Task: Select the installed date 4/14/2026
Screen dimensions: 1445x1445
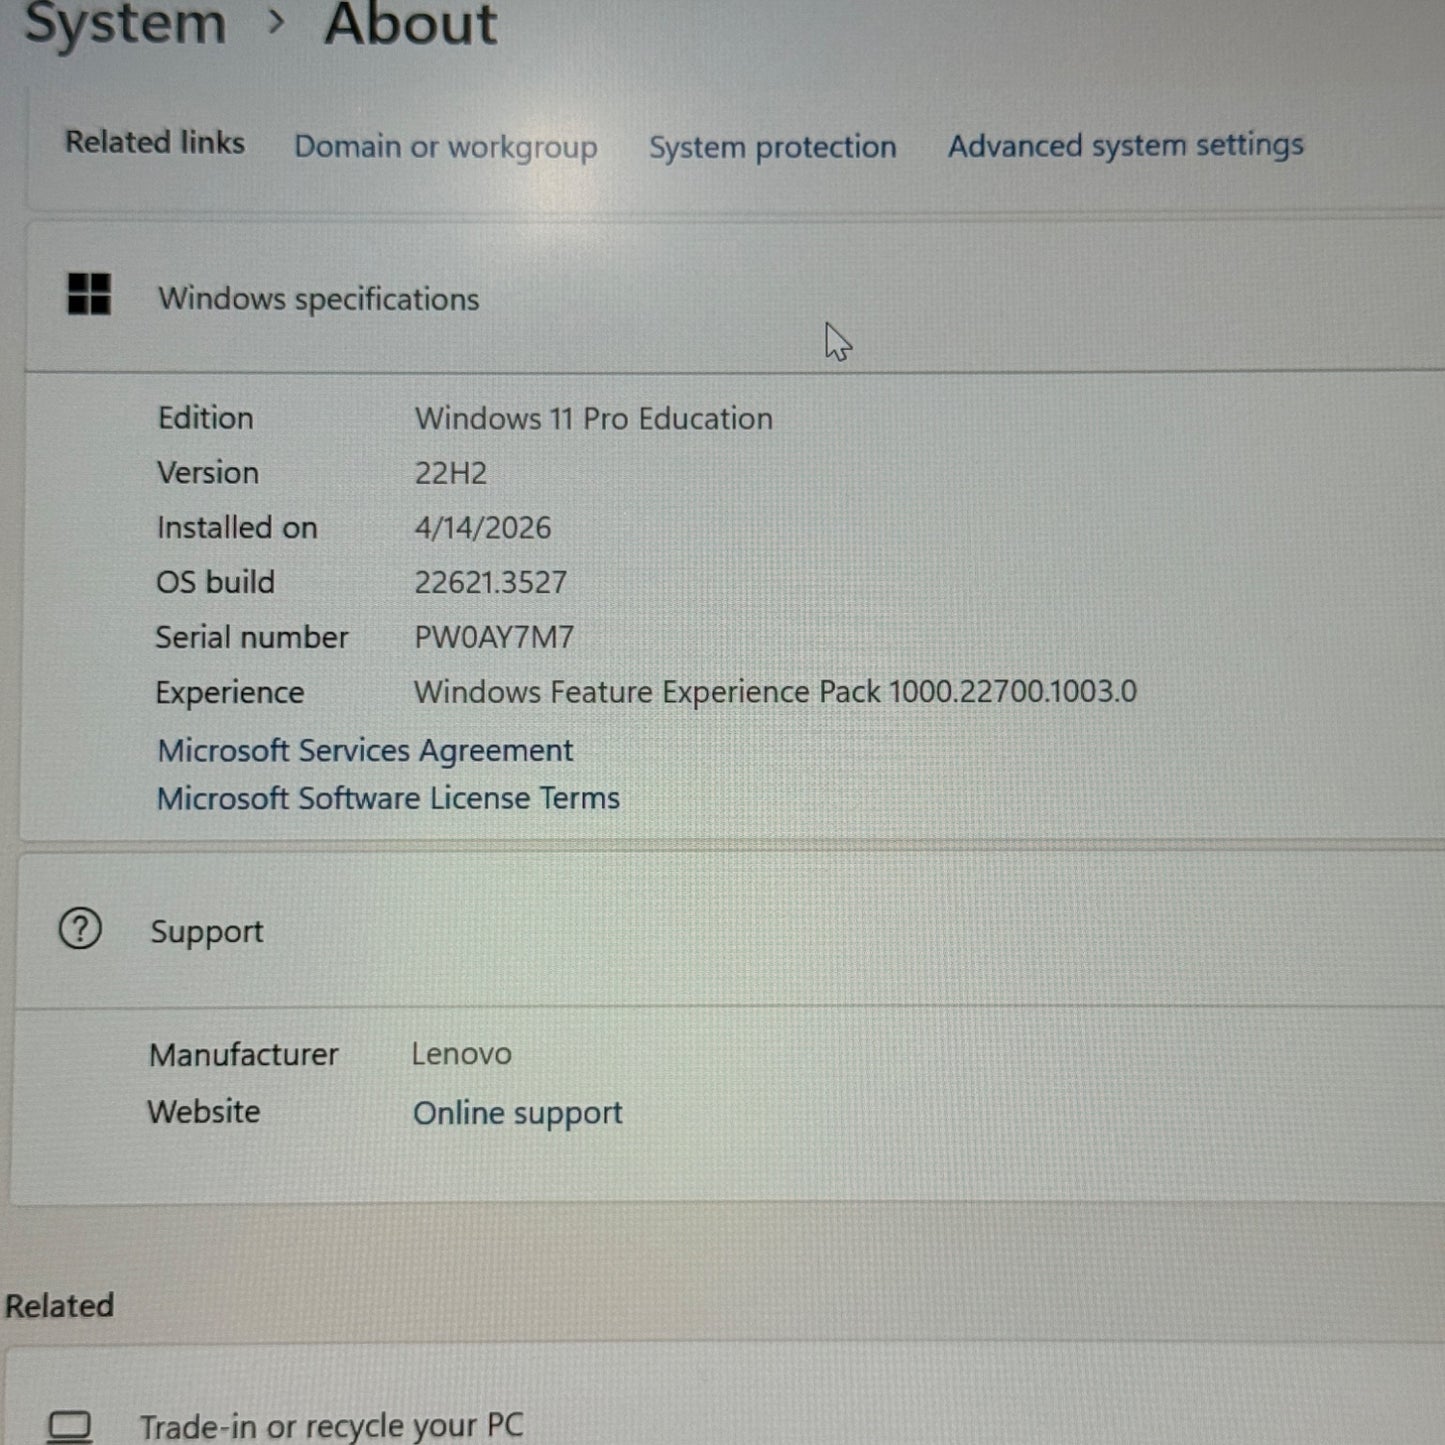Action: [x=483, y=528]
